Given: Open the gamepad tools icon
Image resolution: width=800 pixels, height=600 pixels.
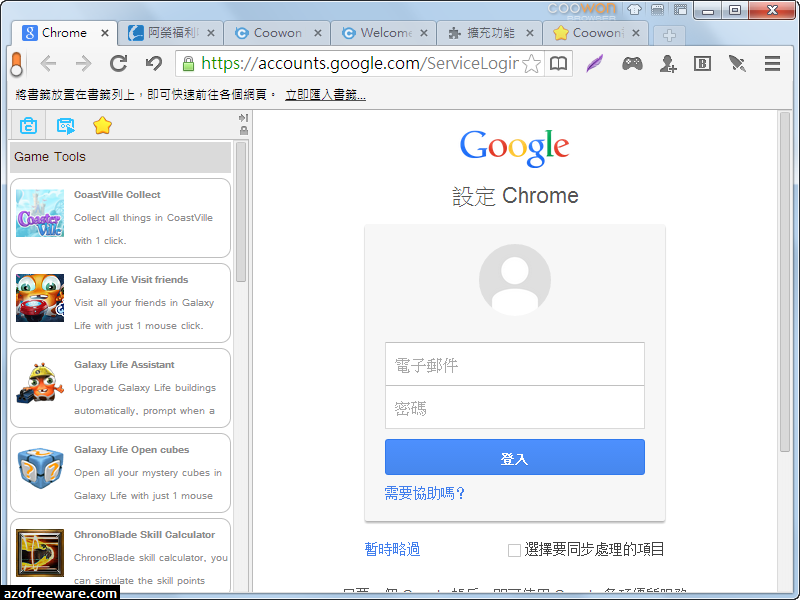Looking at the screenshot, I should (x=632, y=64).
